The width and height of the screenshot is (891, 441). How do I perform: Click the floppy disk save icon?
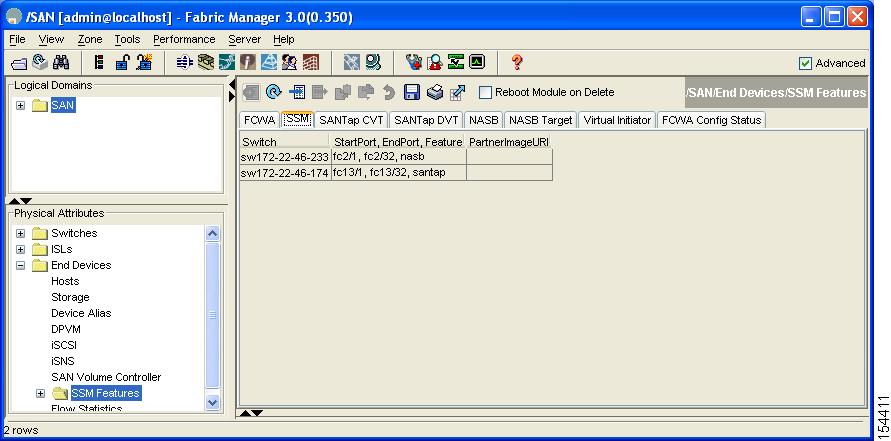pyautogui.click(x=412, y=92)
